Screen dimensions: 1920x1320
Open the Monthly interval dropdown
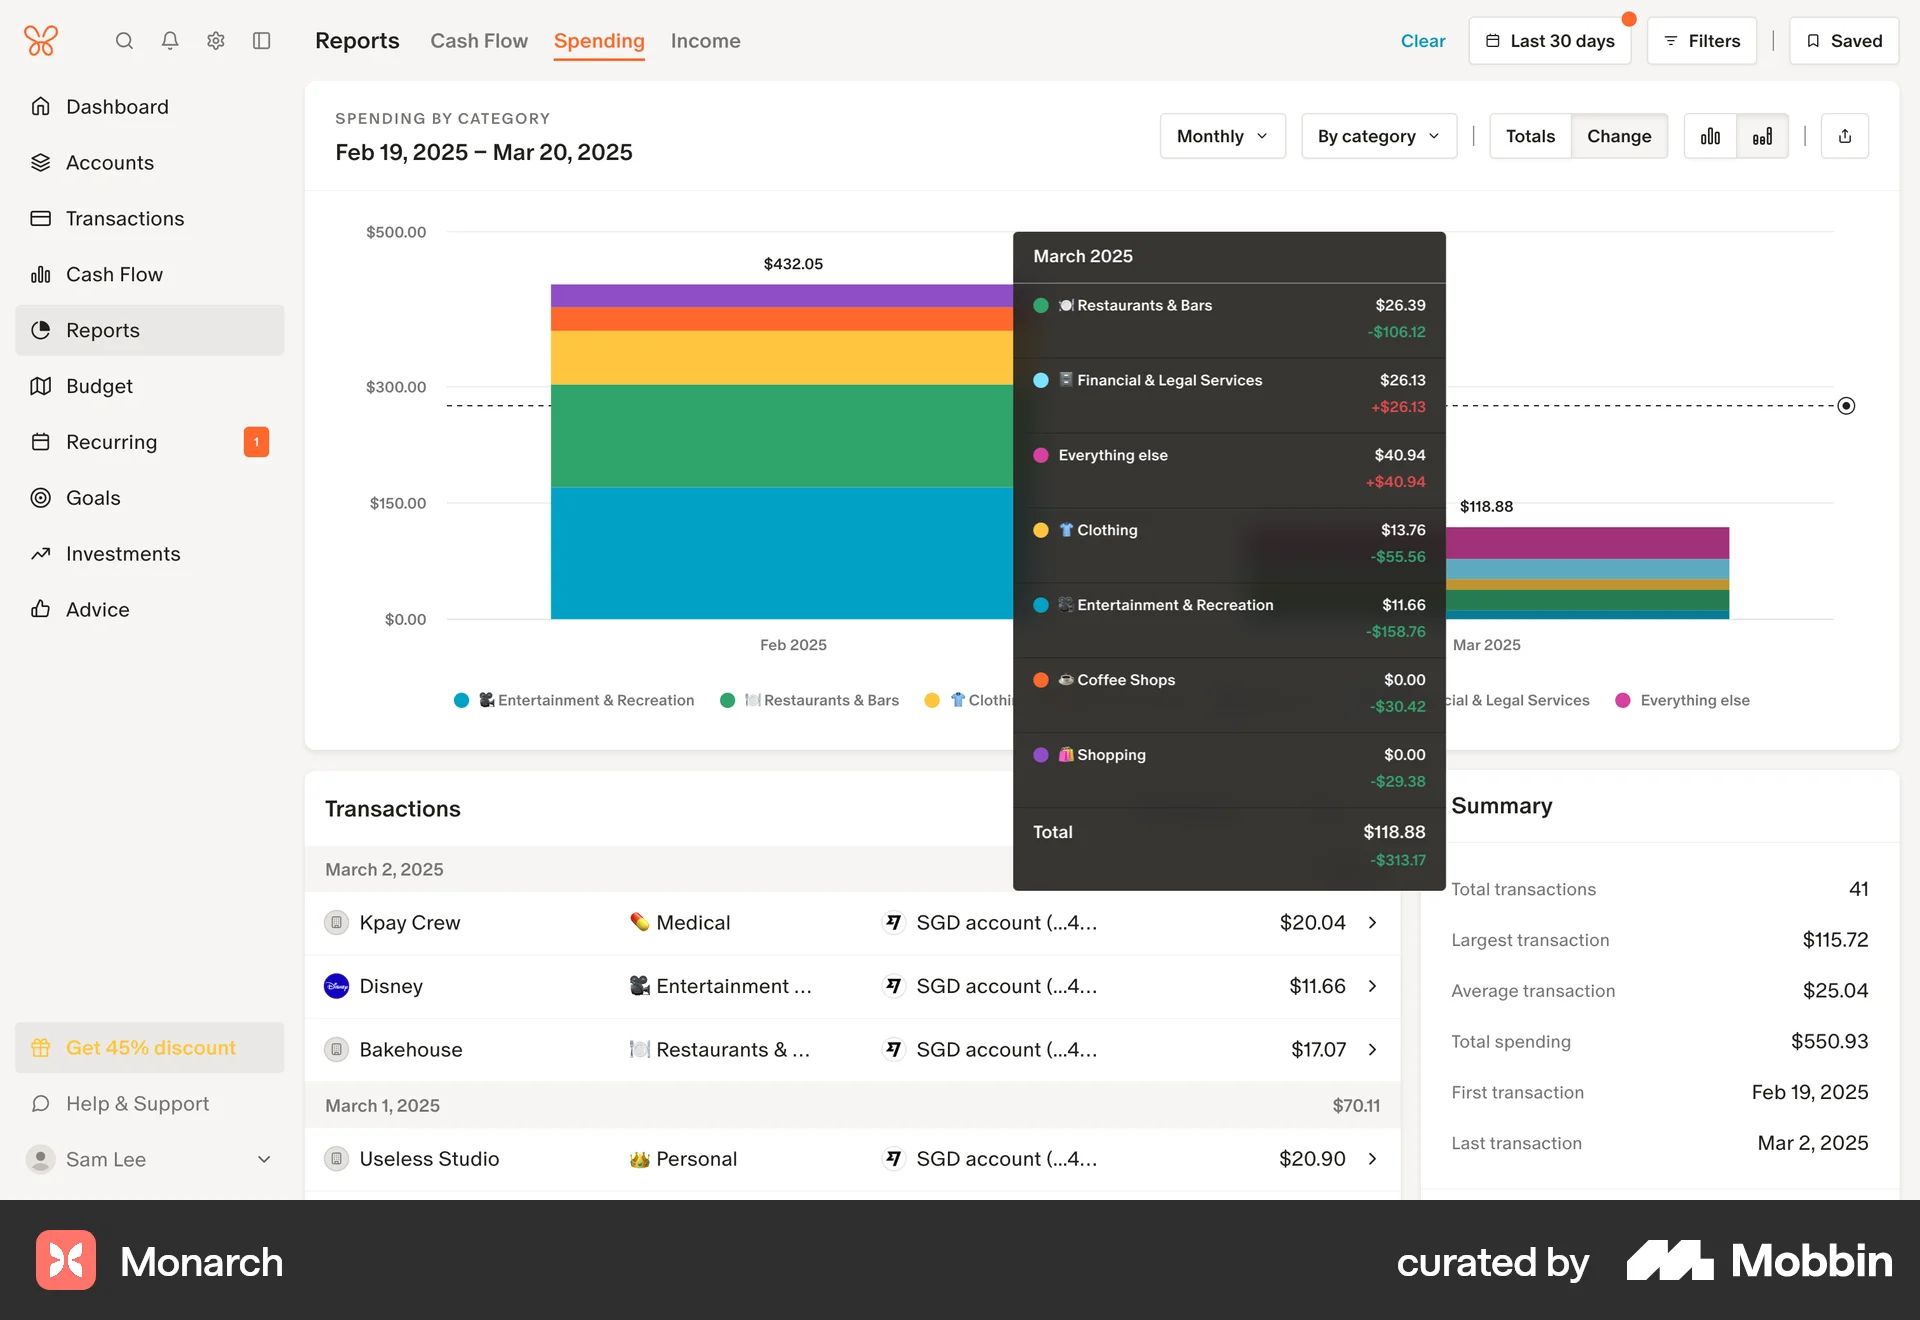click(1221, 136)
